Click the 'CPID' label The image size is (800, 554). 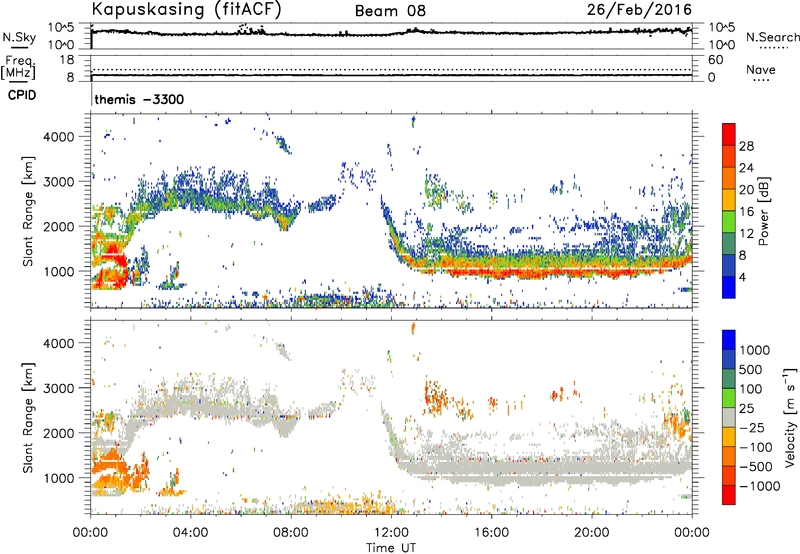coord(22,95)
